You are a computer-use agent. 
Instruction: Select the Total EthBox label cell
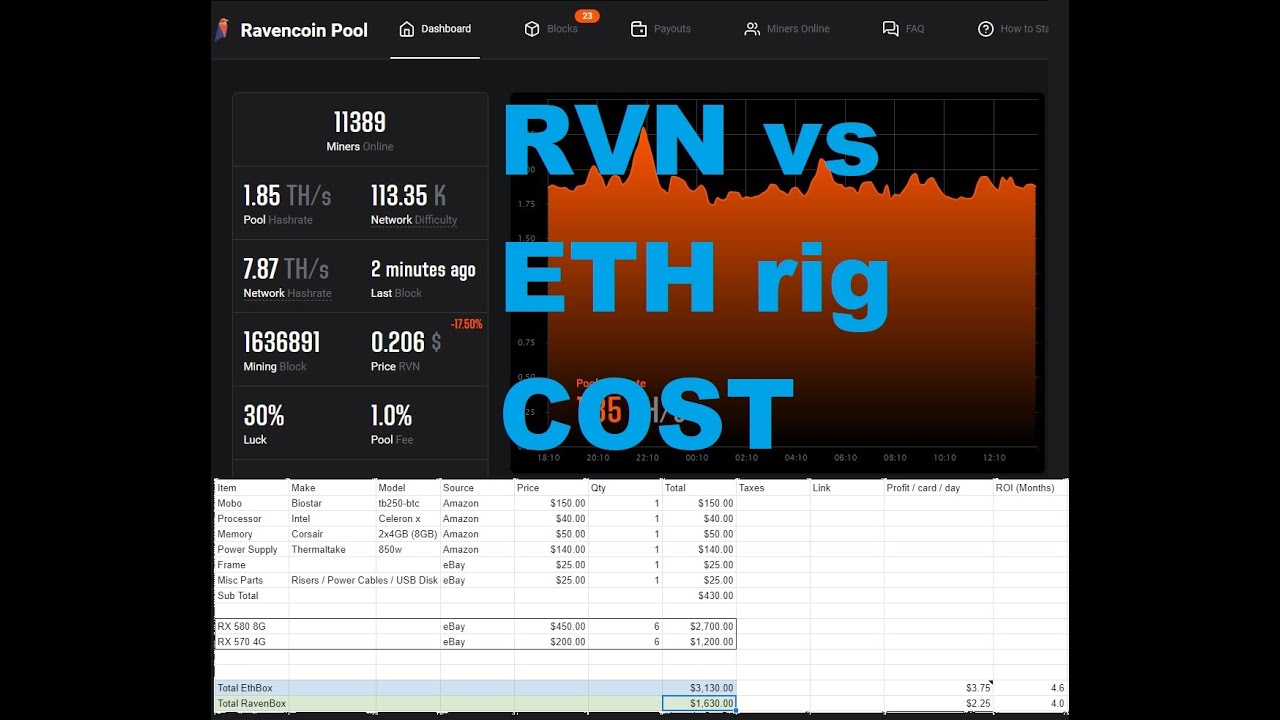point(252,688)
